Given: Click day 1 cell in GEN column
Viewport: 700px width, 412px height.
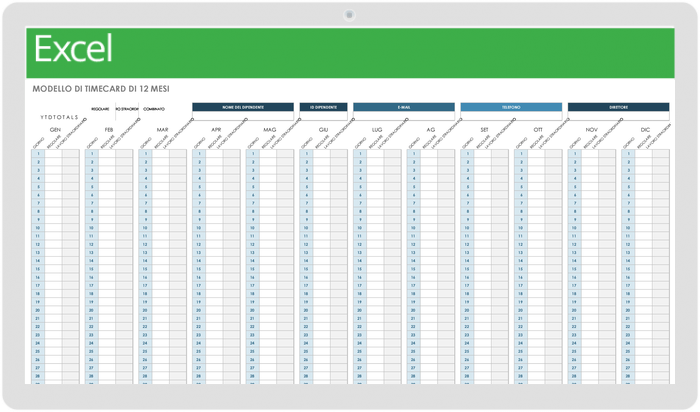Looking at the screenshot, I should coord(38,154).
